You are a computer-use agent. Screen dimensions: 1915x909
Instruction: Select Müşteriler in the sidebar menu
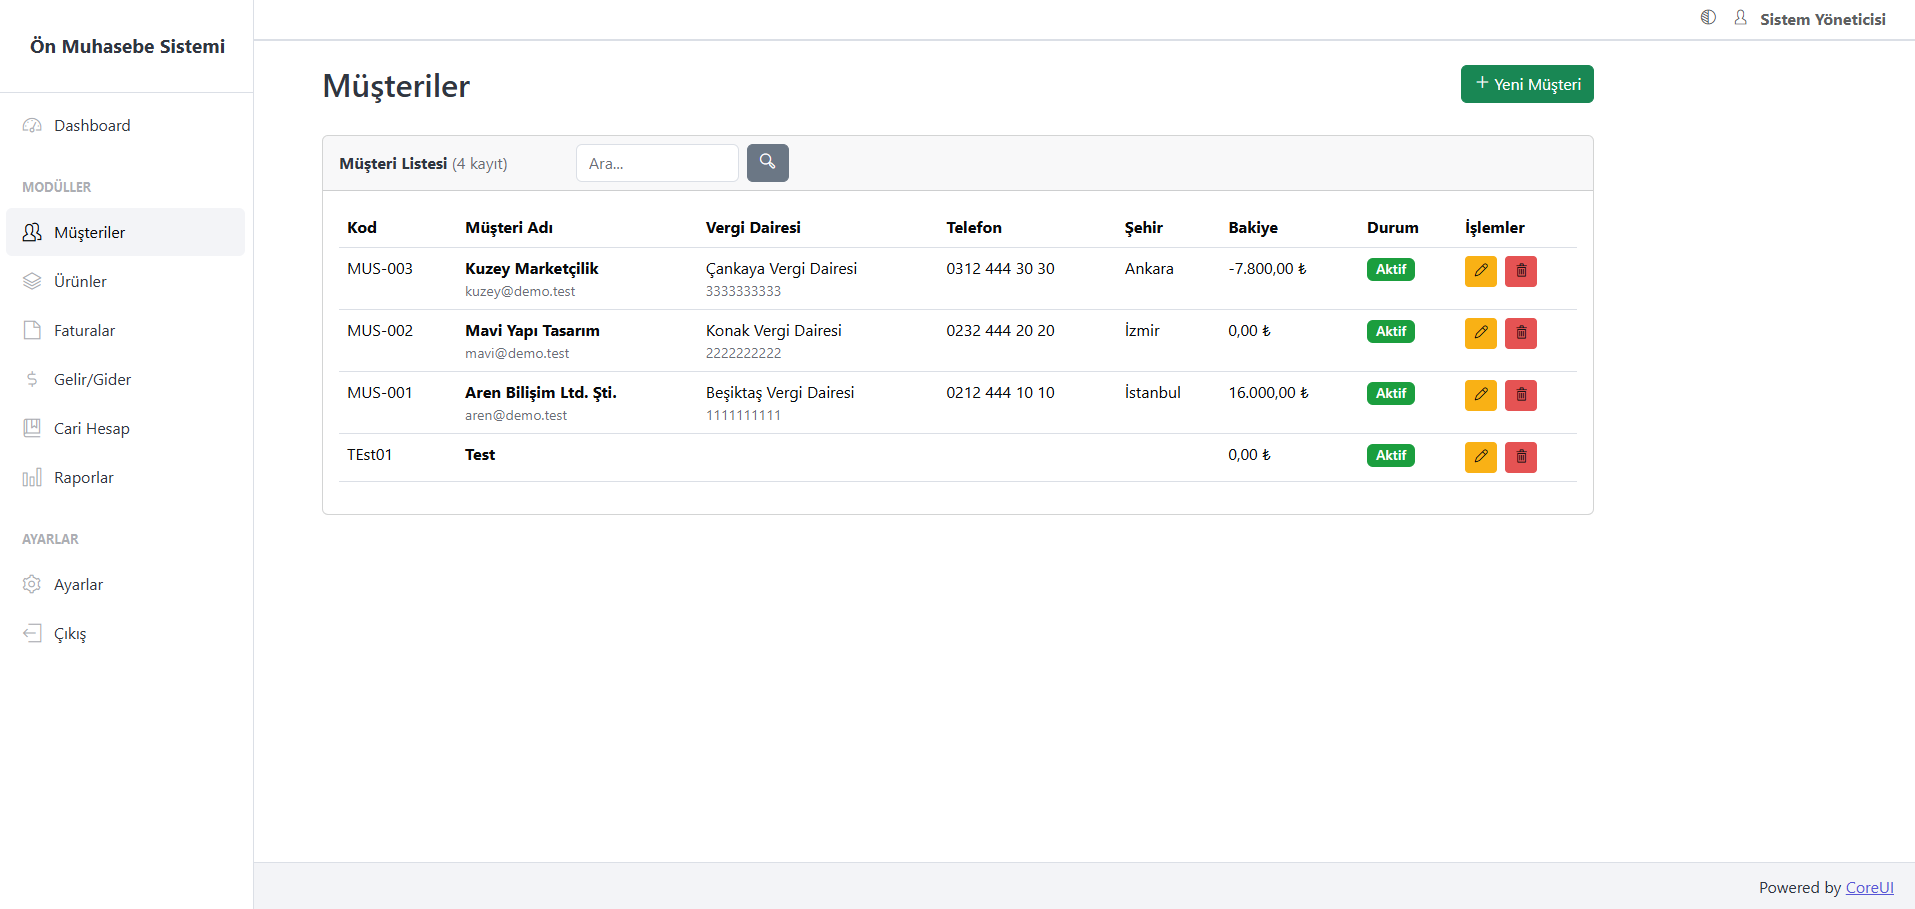125,232
